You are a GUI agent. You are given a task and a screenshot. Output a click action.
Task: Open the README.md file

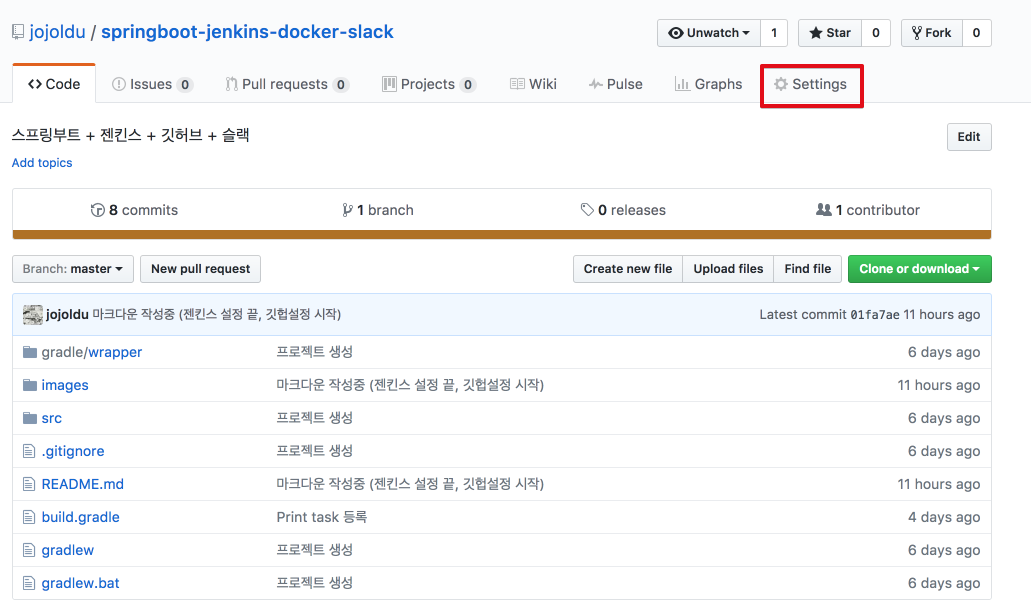(x=82, y=484)
